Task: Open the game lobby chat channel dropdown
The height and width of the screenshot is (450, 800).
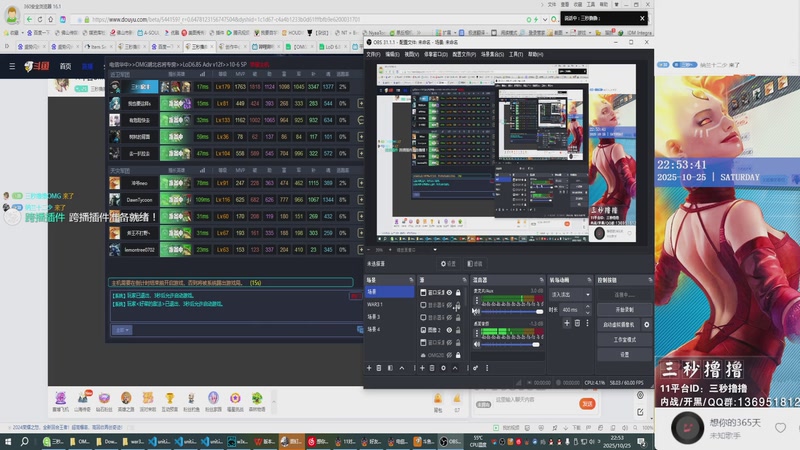Action: [121, 330]
